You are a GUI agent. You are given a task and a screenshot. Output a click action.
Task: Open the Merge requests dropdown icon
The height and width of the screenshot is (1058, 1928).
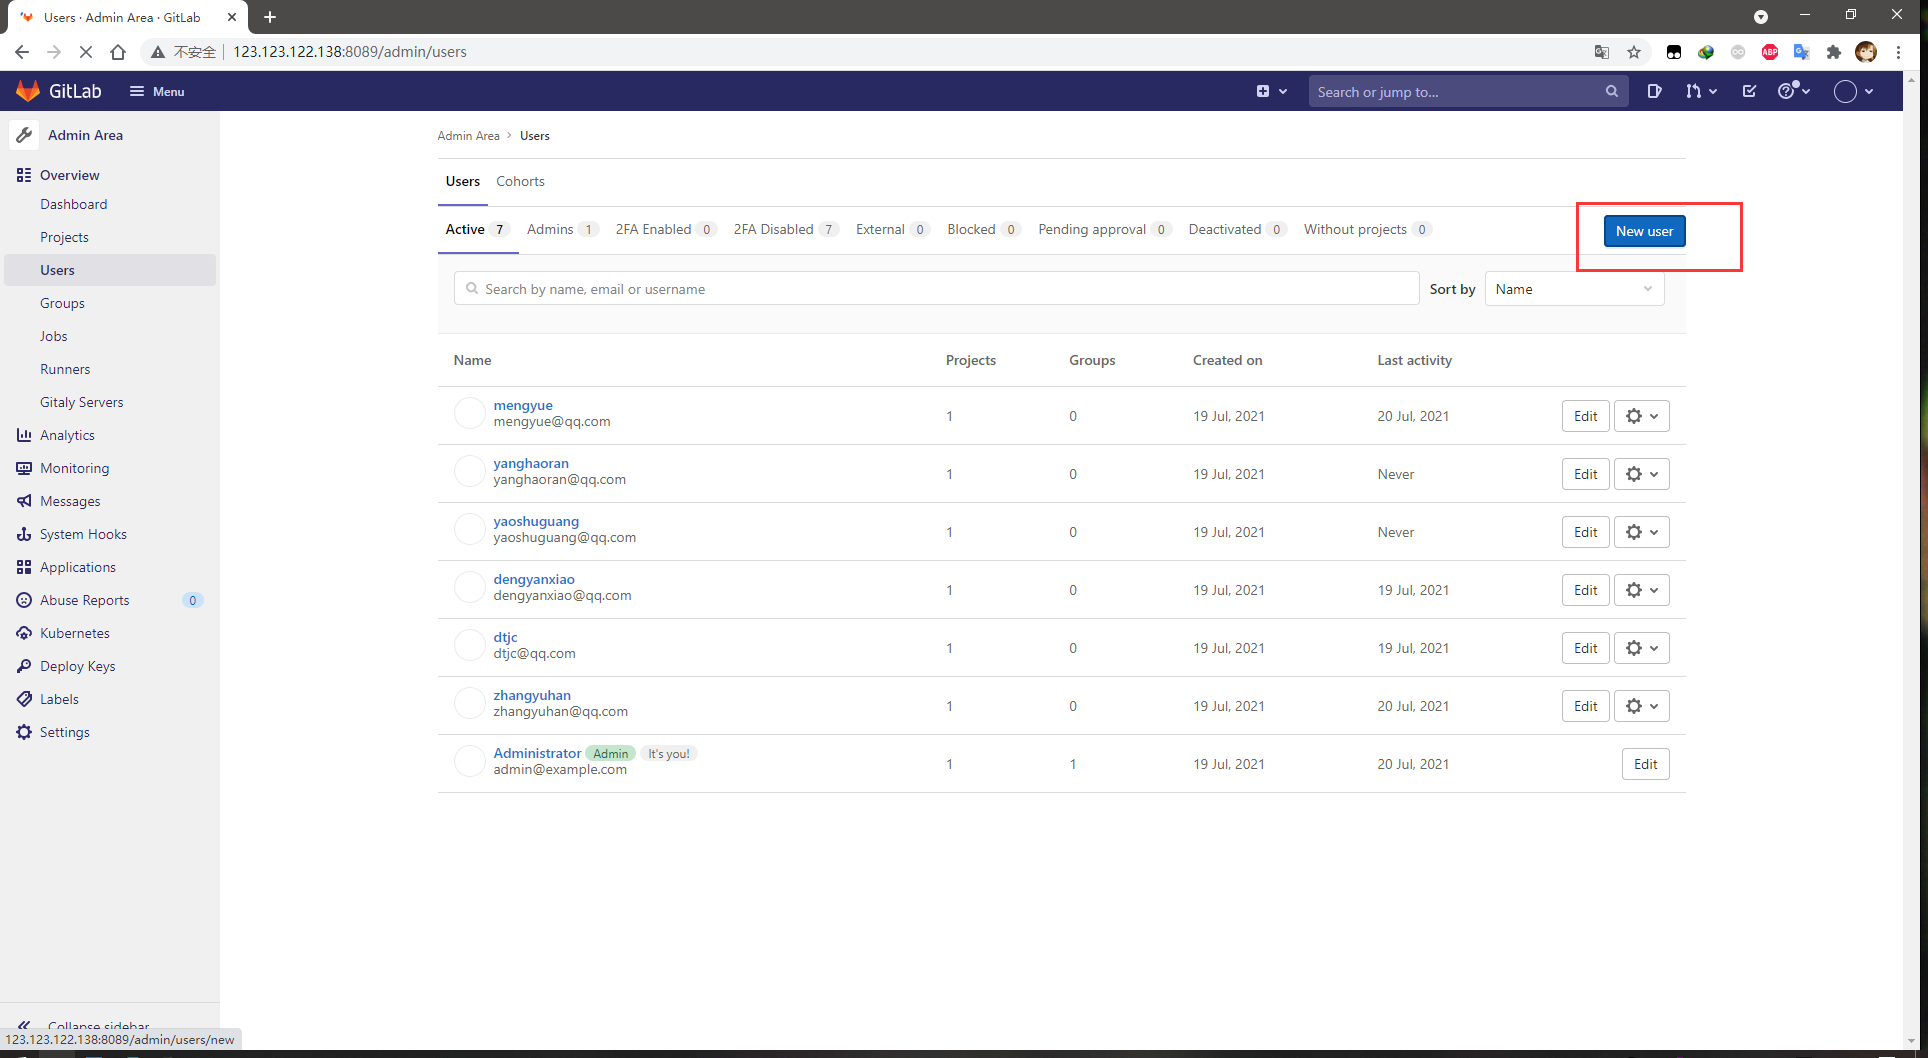pyautogui.click(x=1701, y=91)
